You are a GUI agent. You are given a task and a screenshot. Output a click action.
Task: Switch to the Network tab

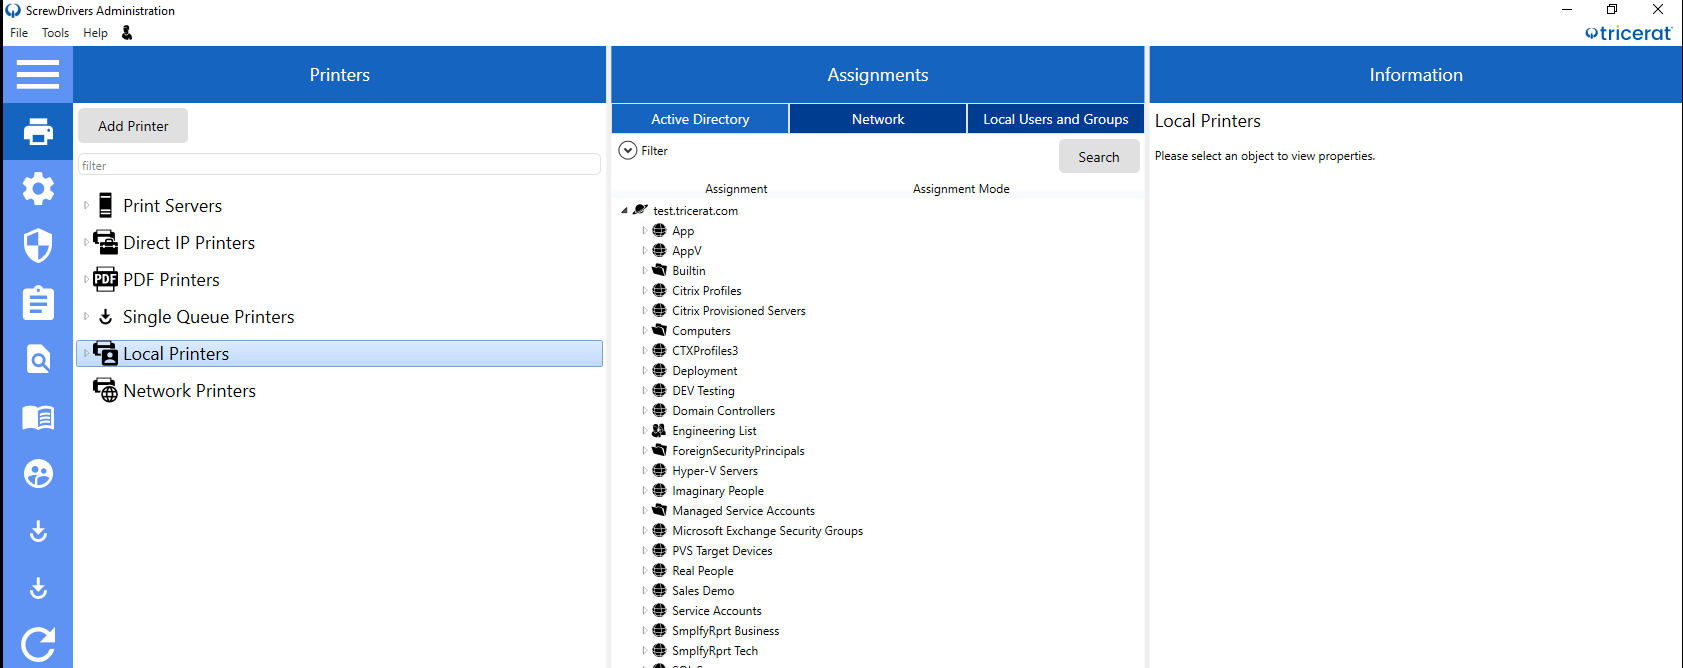878,119
